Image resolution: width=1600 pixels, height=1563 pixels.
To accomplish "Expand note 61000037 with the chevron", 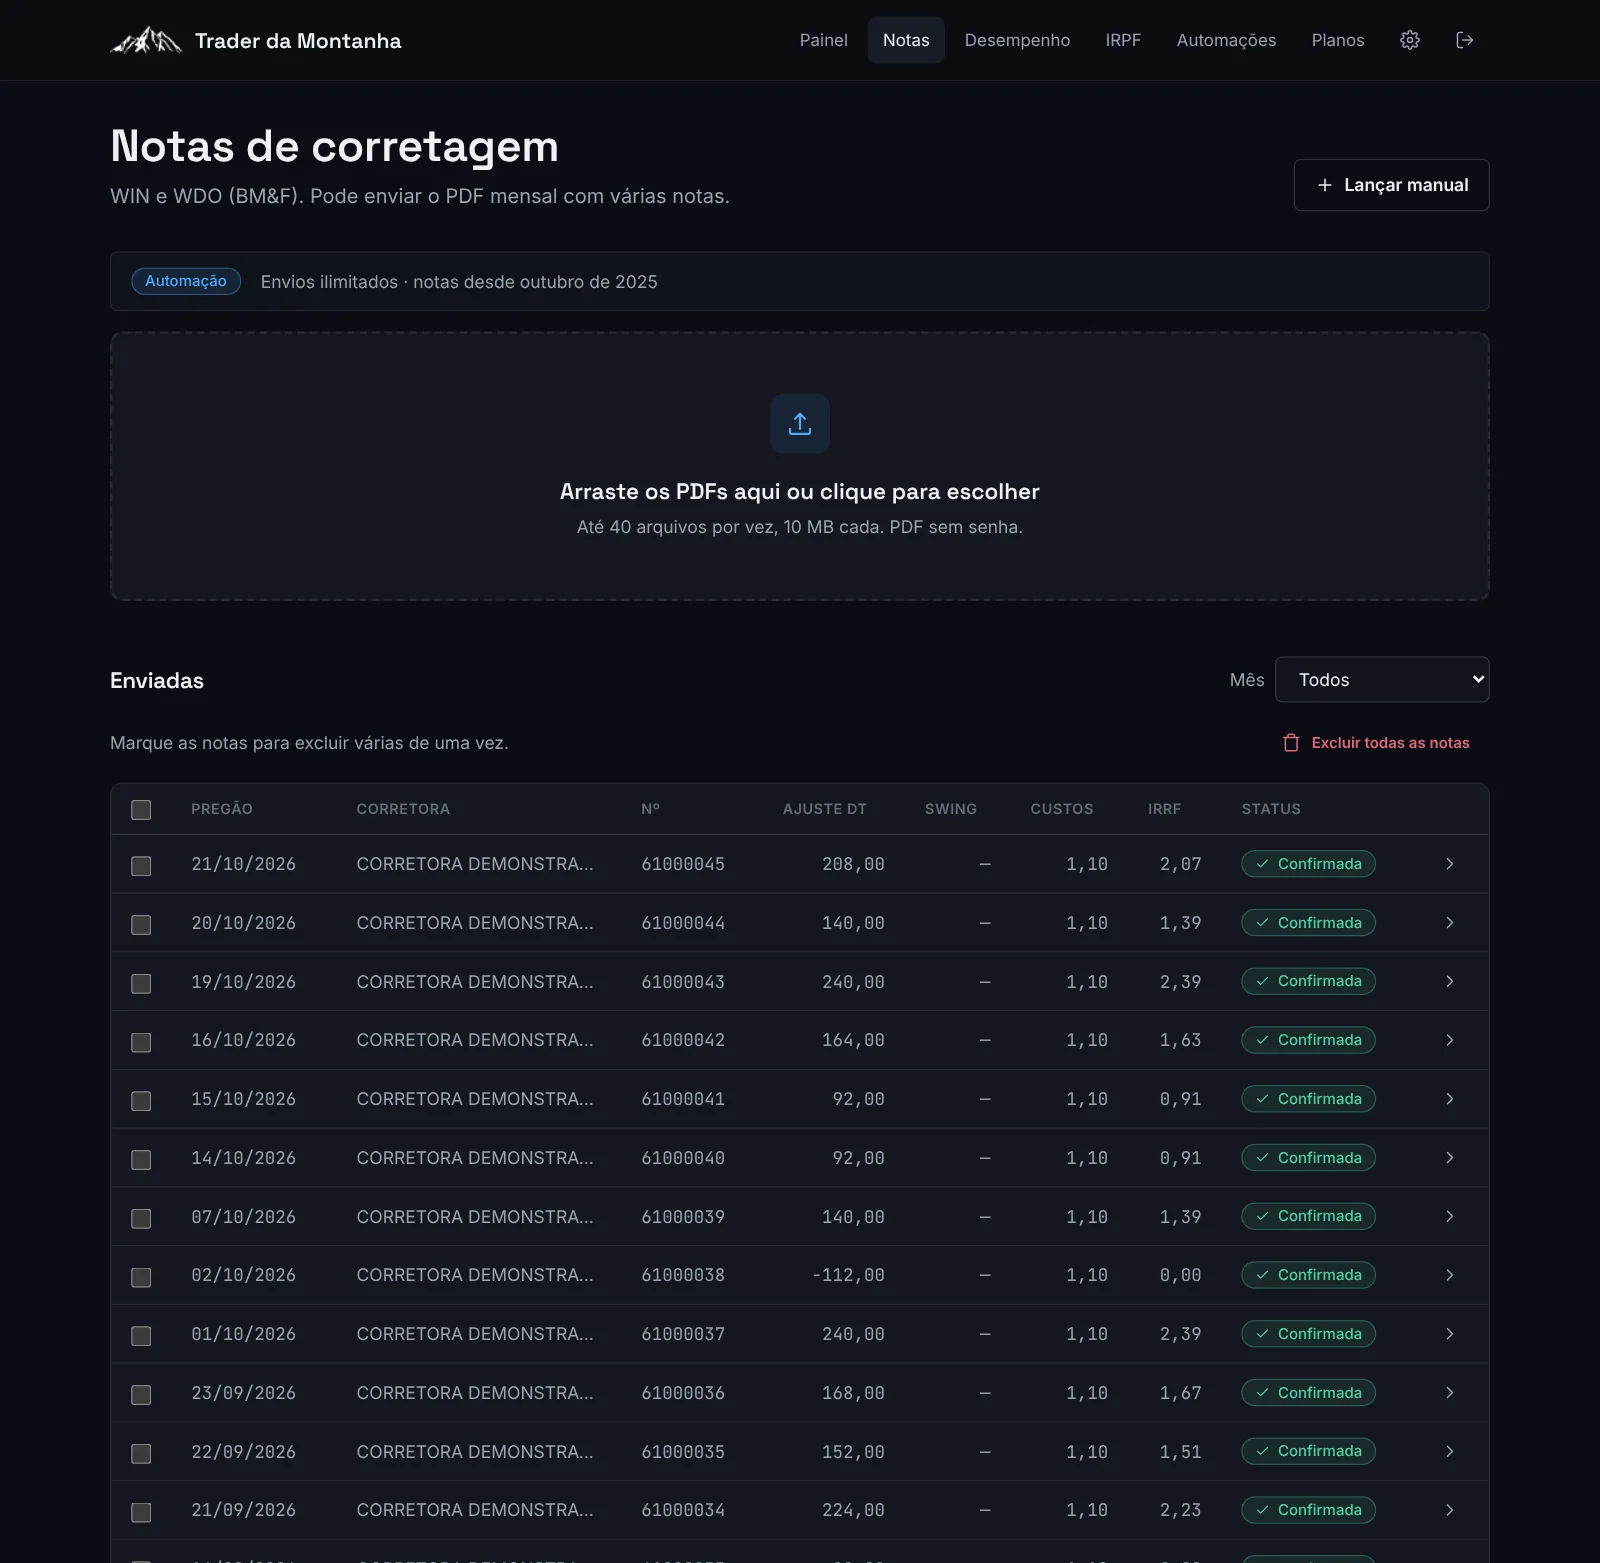I will [1449, 1334].
